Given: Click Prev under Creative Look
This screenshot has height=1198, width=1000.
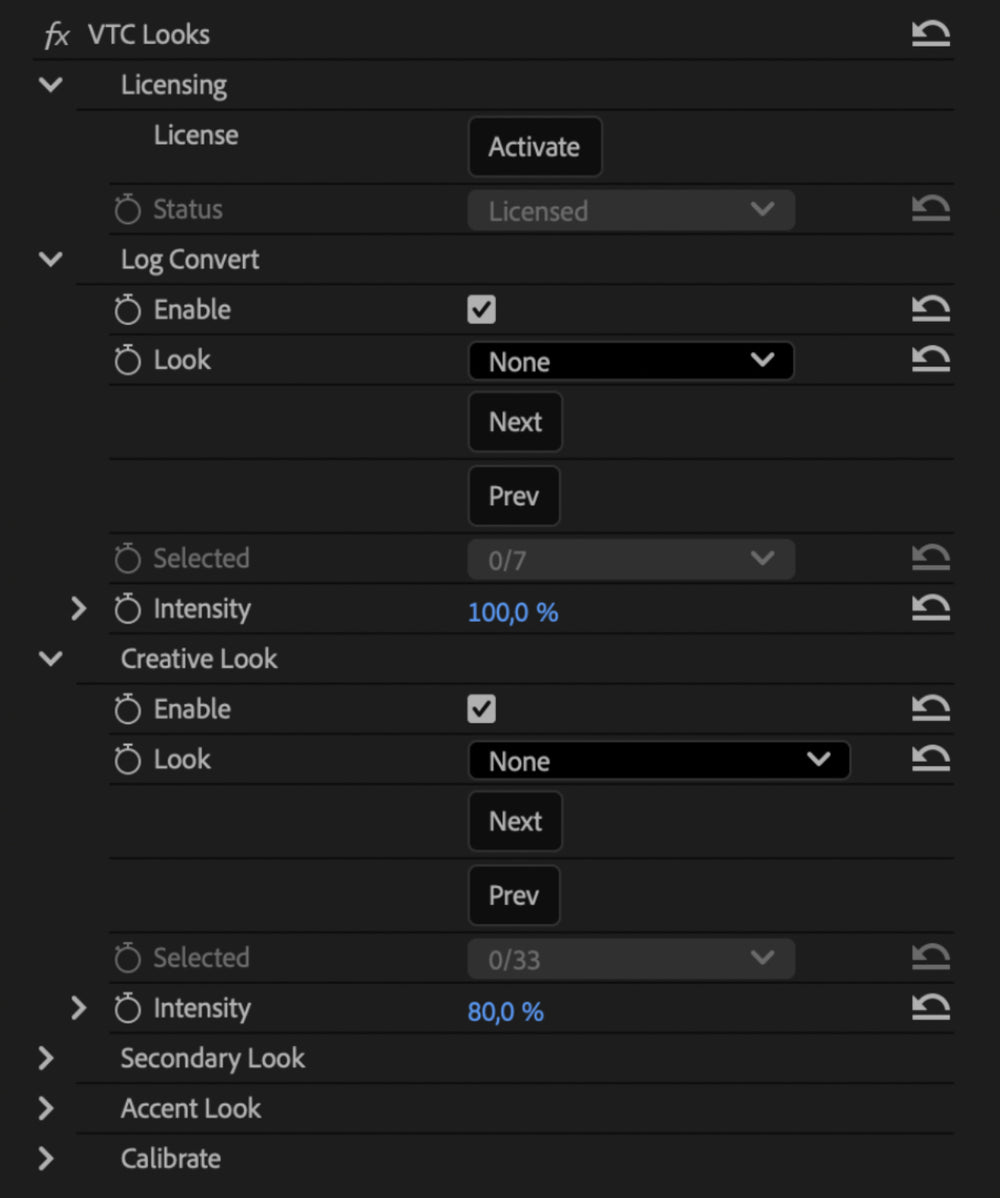Looking at the screenshot, I should coord(513,895).
